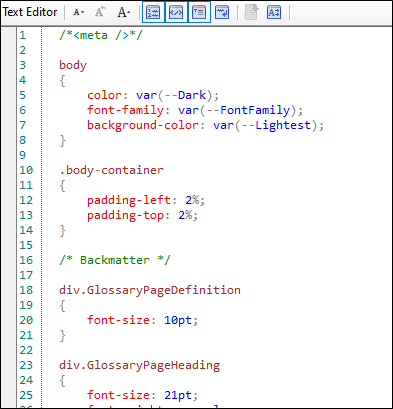This screenshot has height=409, width=393.
Task: Click line number 22 in the gutter
Action: click(x=26, y=350)
